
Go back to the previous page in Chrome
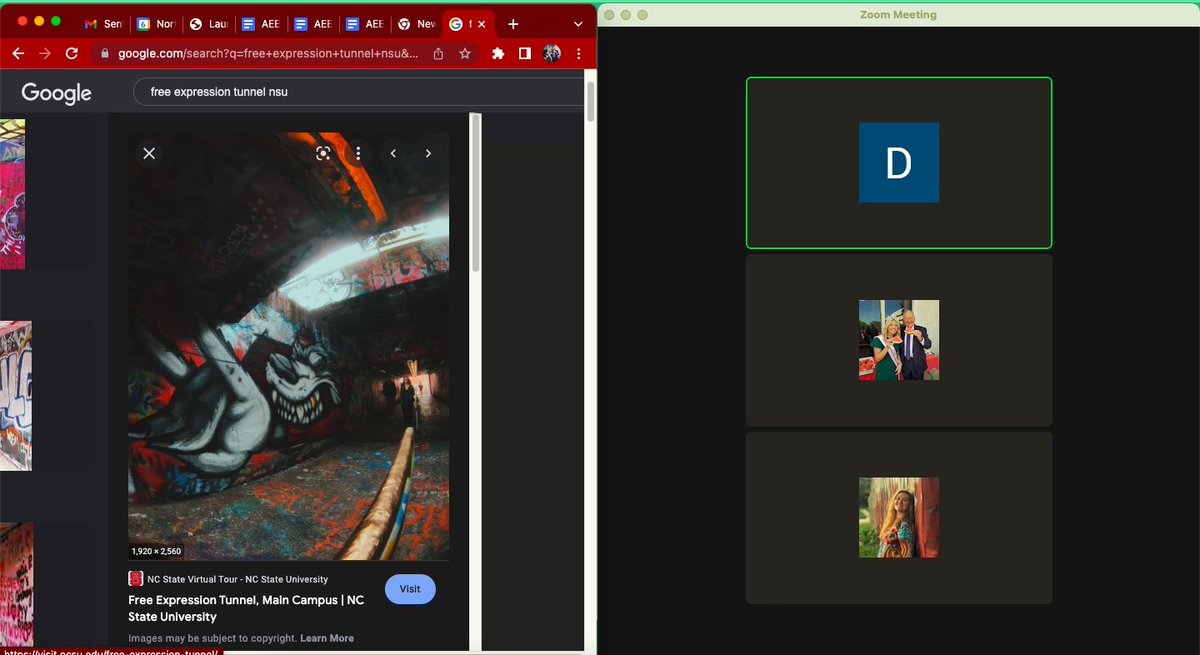18,54
